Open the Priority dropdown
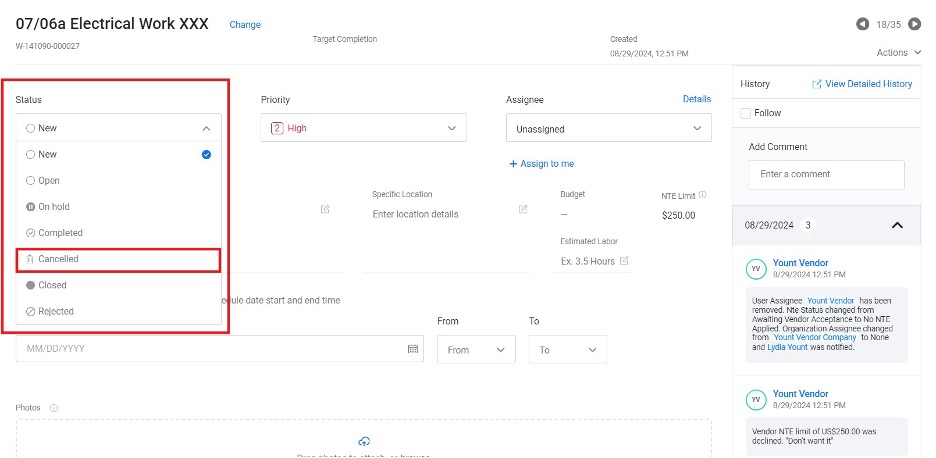Image resolution: width=936 pixels, height=458 pixels. pos(363,128)
